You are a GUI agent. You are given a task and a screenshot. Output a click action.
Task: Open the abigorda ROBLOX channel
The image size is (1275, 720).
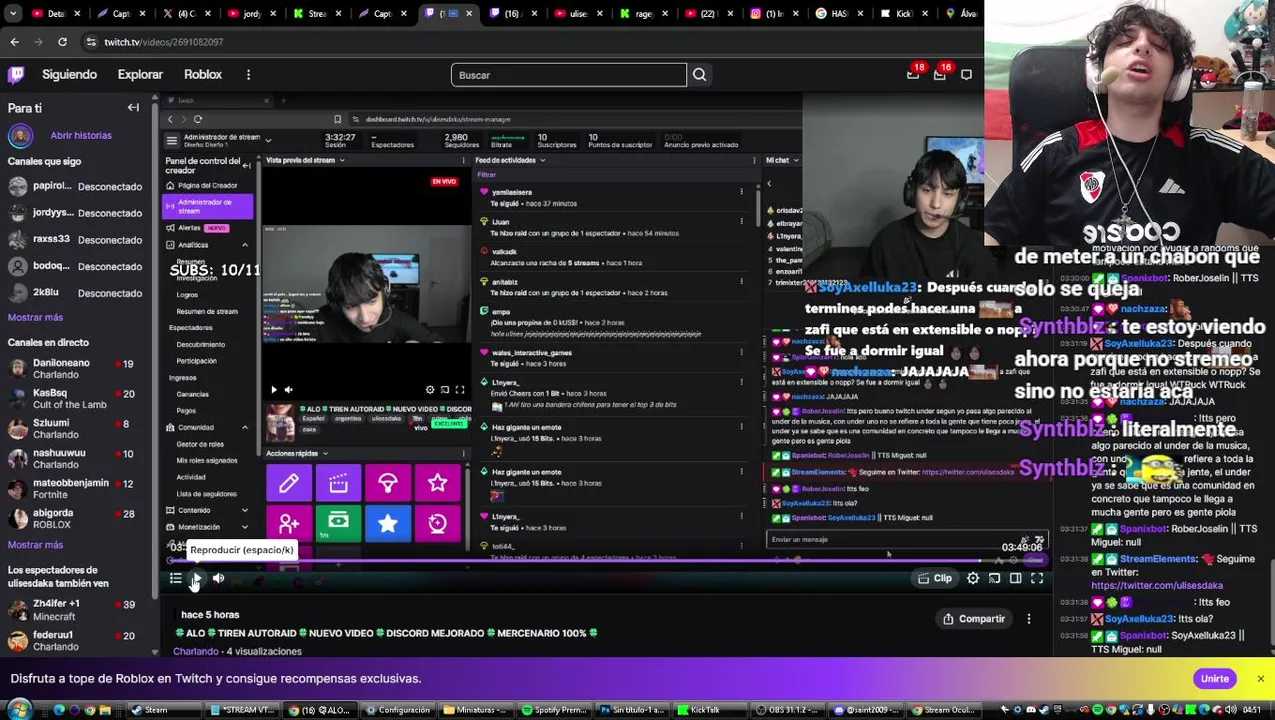[75, 519]
